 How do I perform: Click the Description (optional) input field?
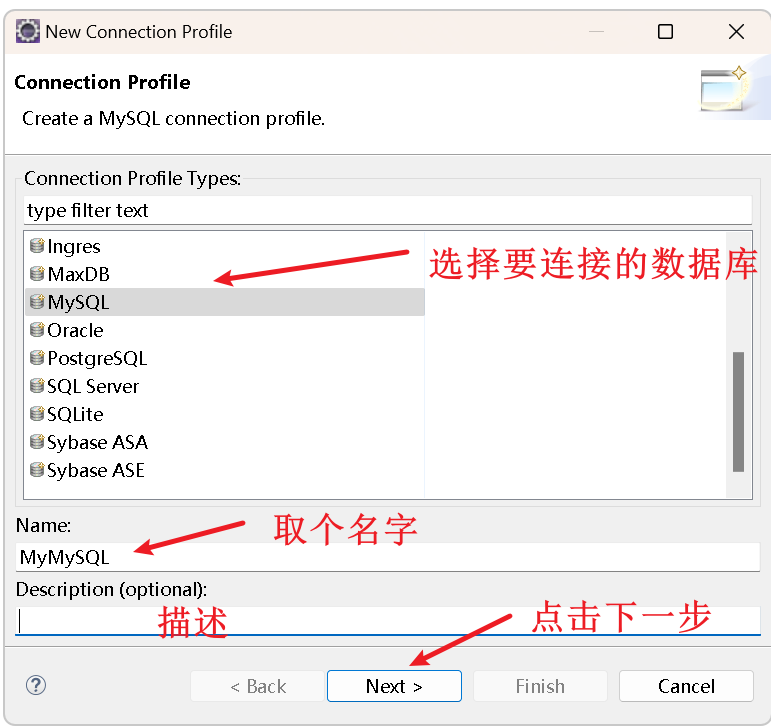point(388,620)
